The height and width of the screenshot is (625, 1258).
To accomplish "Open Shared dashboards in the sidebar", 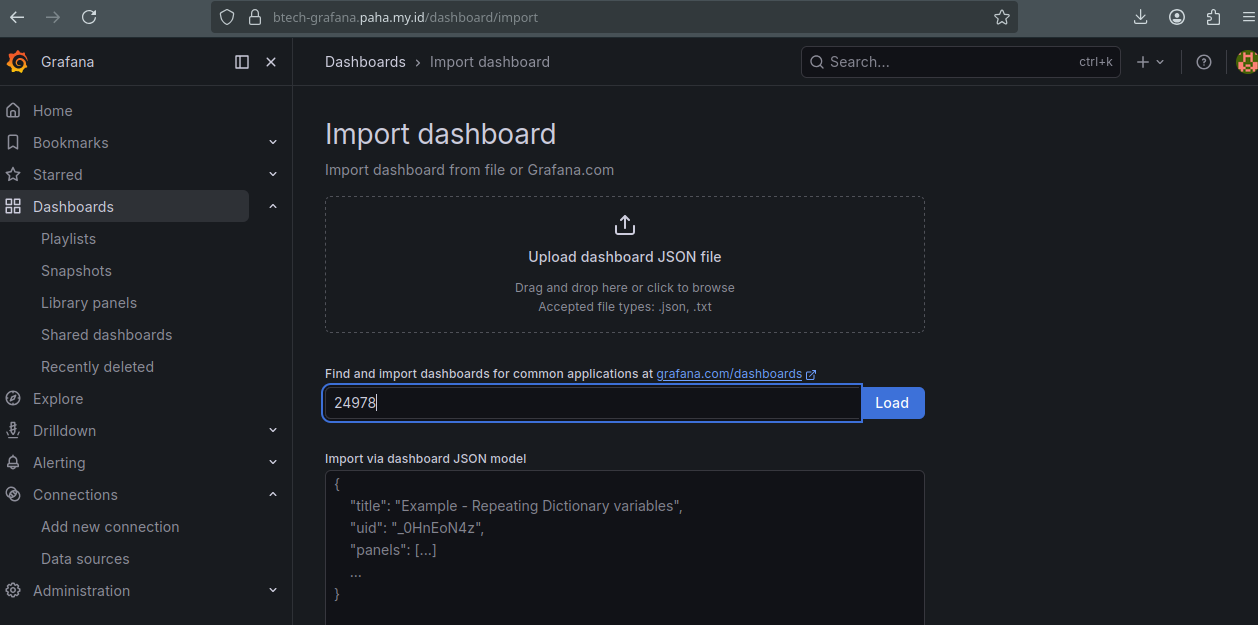I will click(106, 335).
